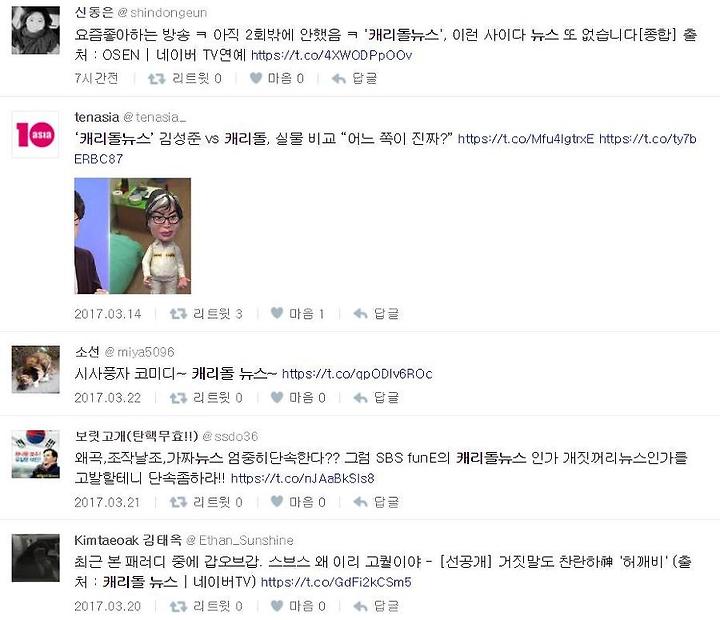The image size is (720, 620).
Task: Like the shindongeun tweet with the heart icon
Action: point(256,78)
